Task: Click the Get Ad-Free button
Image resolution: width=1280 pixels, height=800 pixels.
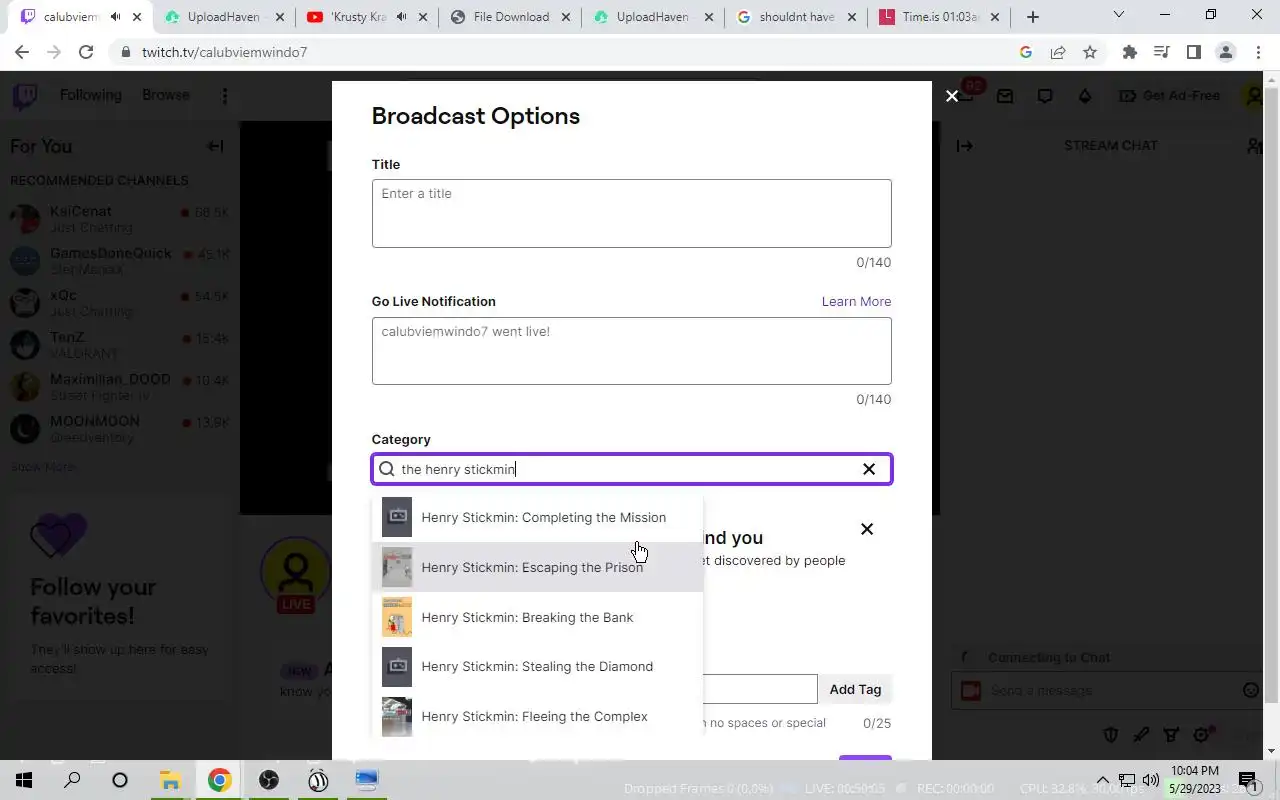Action: click(x=1170, y=96)
